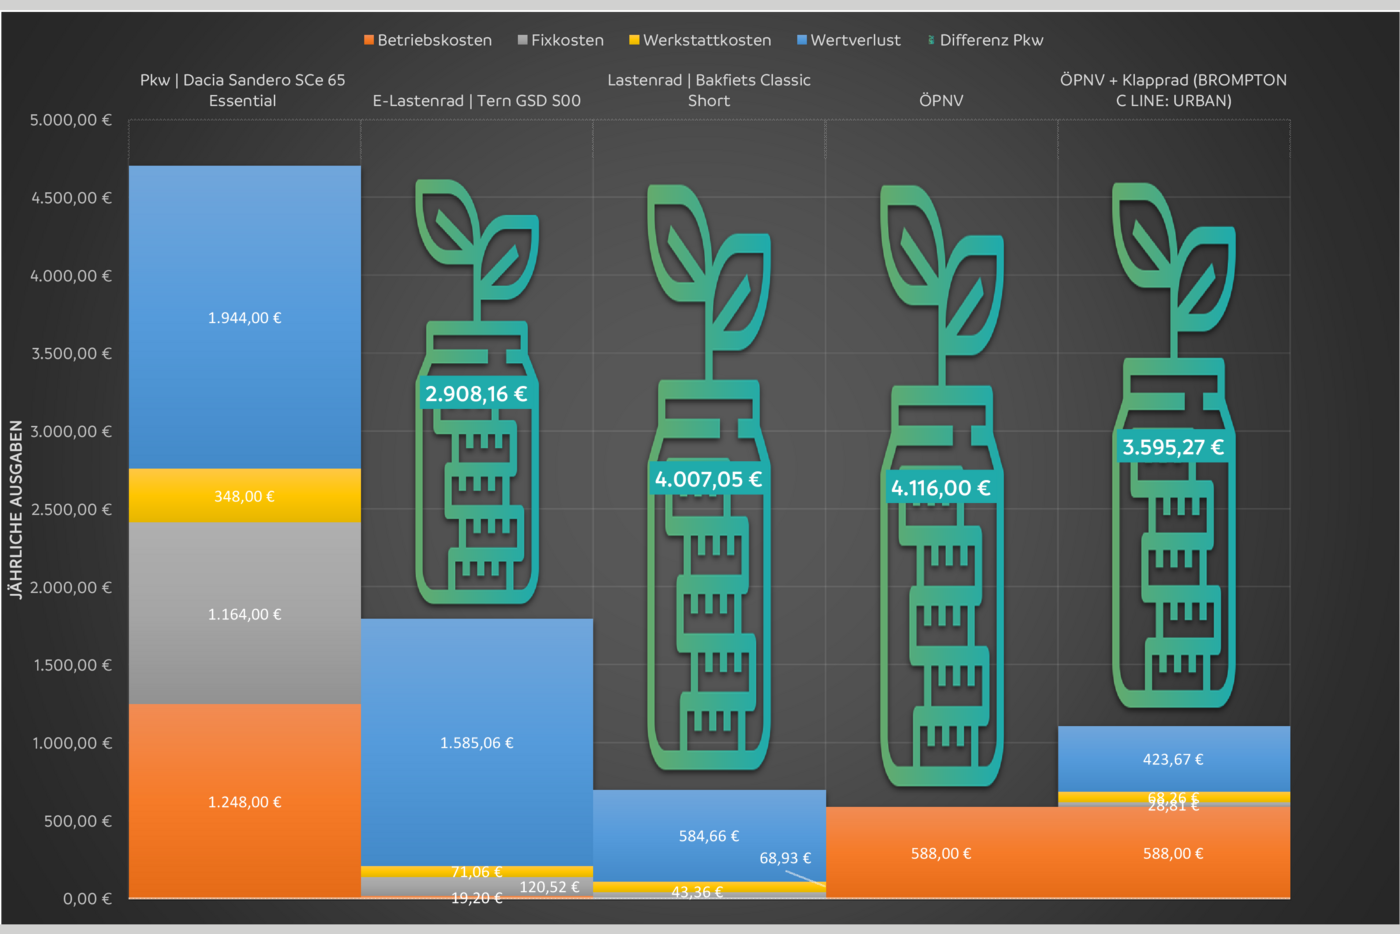Click the 4.500,00 € axis tick label
The height and width of the screenshot is (934, 1400).
coord(71,198)
